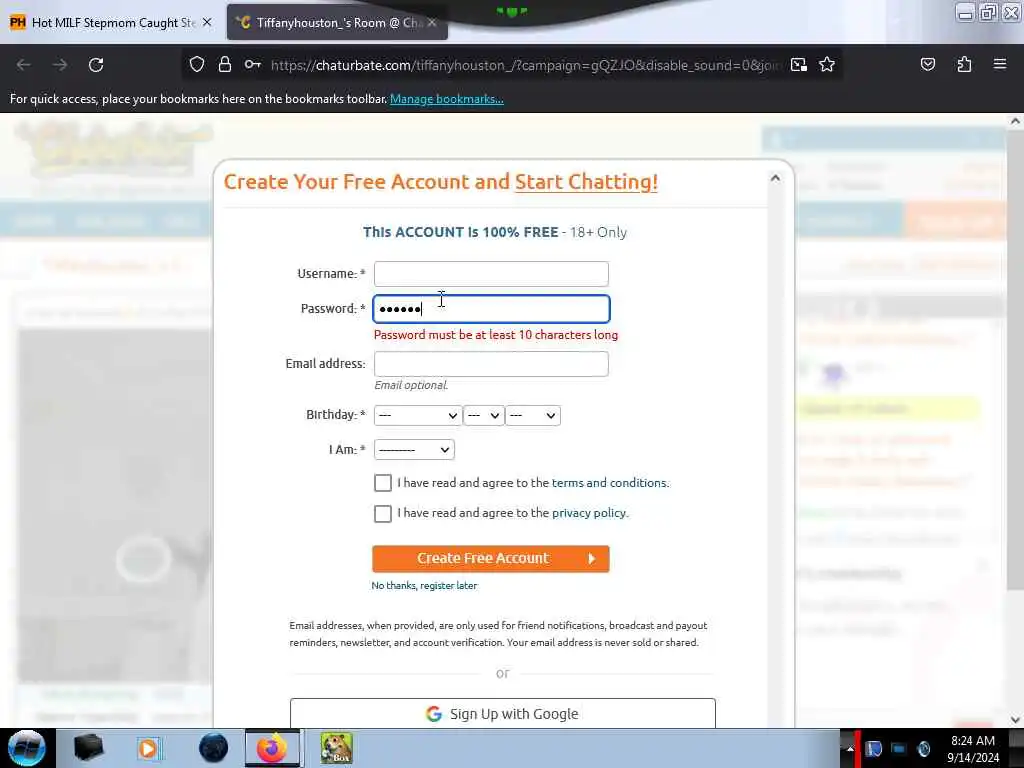
Task: Close the Tiffanyhouston_'s Room tab
Action: click(x=432, y=22)
